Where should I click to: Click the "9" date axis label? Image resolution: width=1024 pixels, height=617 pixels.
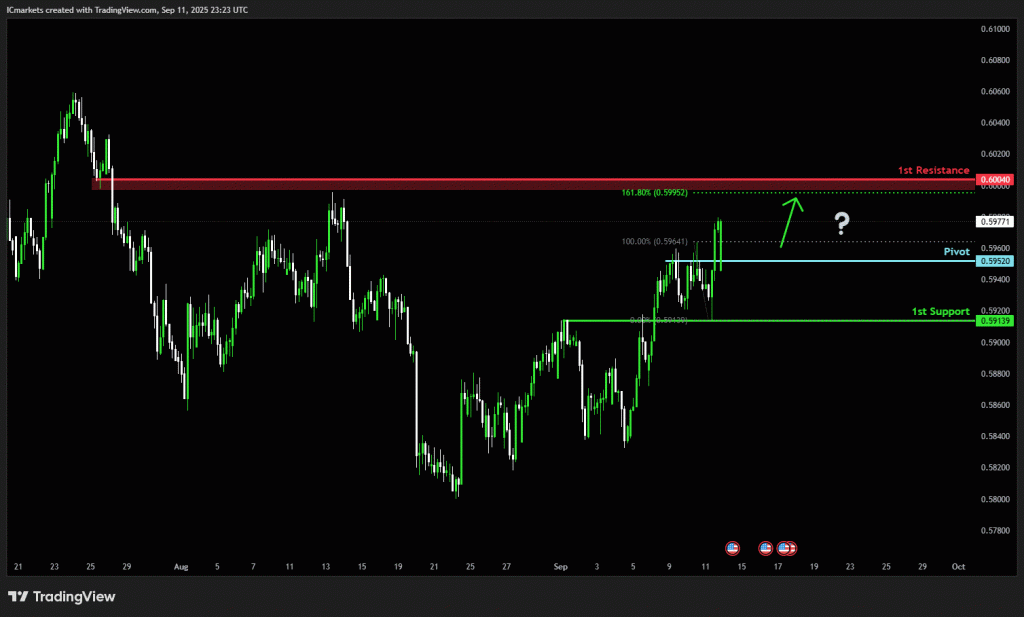click(x=669, y=567)
